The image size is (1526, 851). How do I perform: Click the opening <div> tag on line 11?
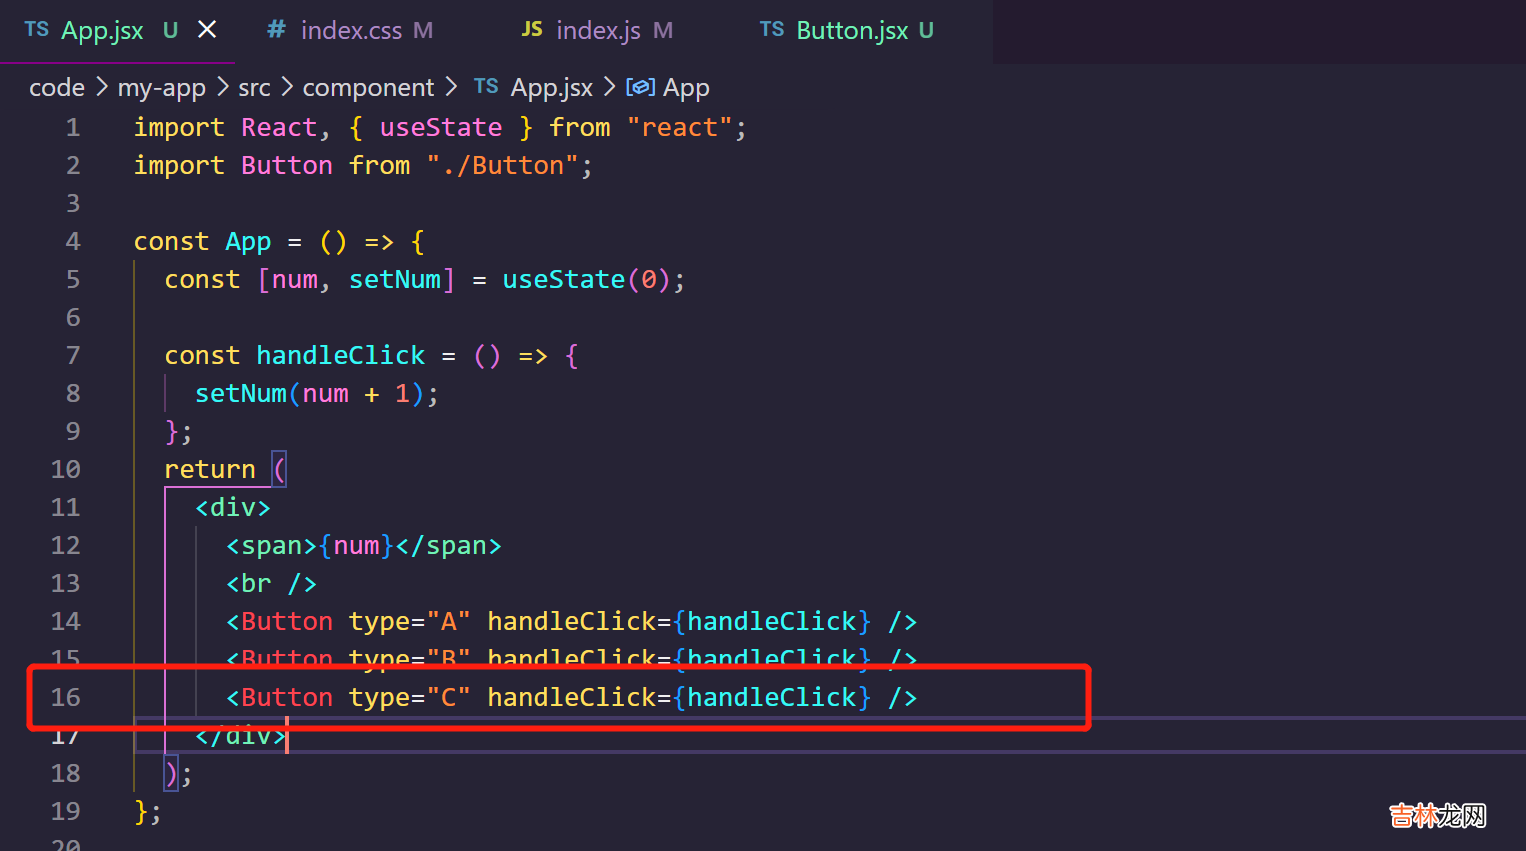tap(233, 508)
